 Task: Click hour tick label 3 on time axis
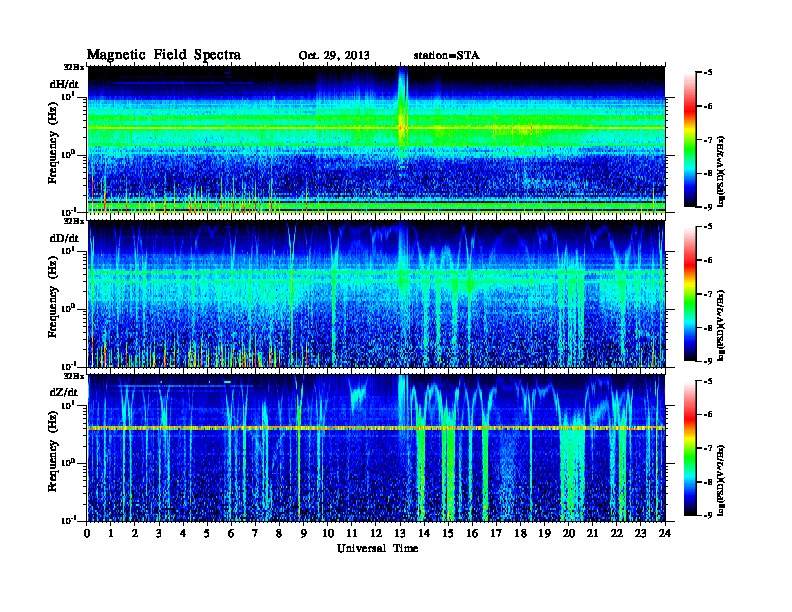click(159, 533)
